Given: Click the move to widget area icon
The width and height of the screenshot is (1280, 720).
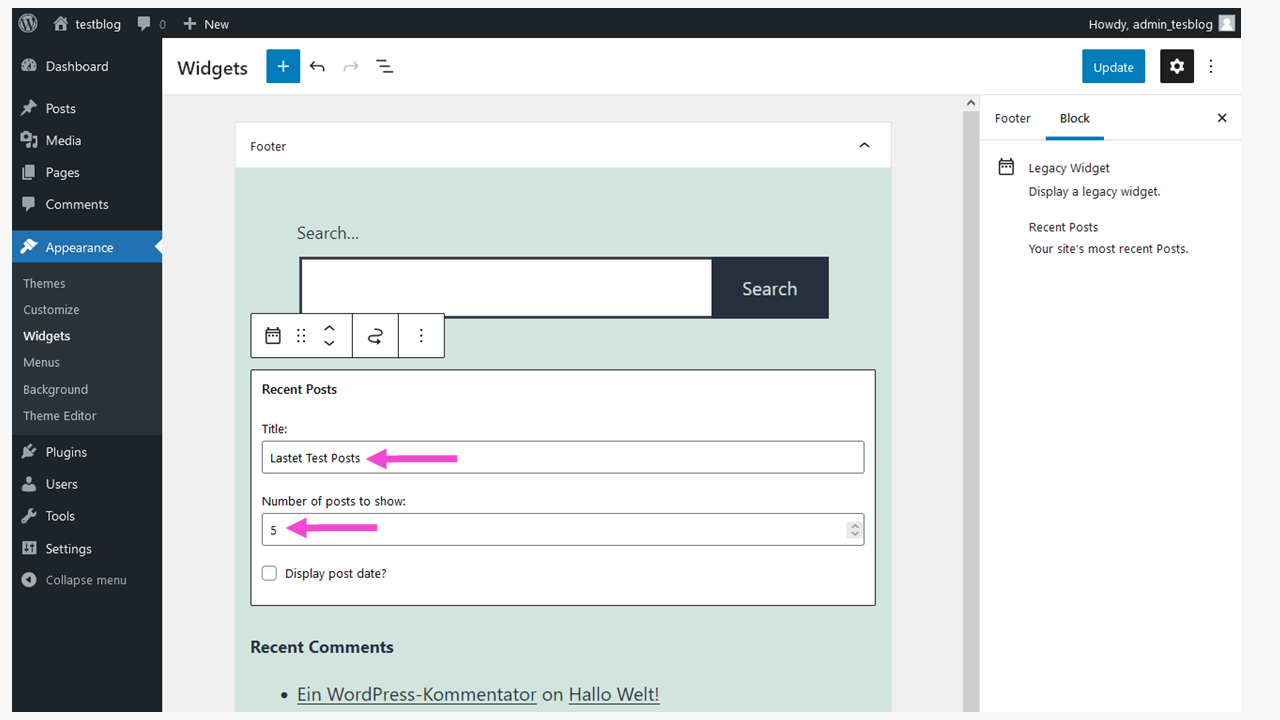Looking at the screenshot, I should tap(375, 336).
